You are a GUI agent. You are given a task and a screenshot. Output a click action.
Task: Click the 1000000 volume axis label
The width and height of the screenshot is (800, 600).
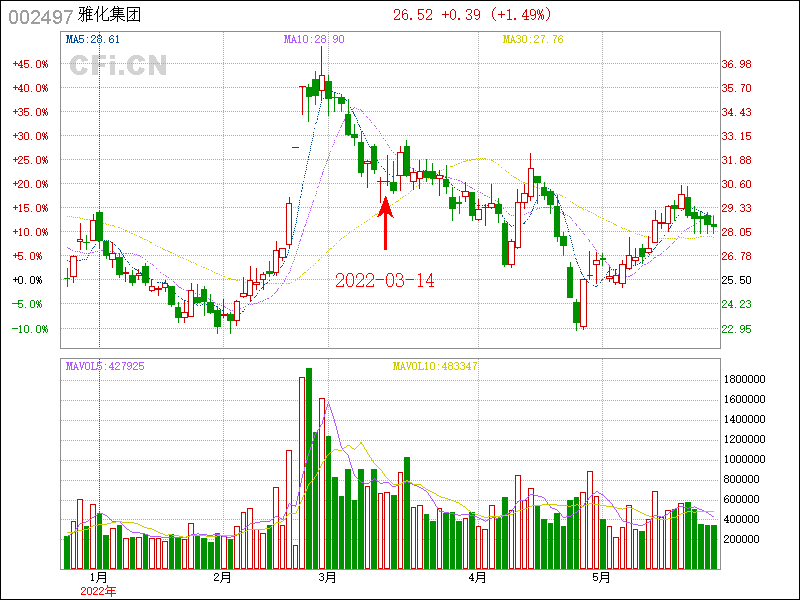tap(744, 459)
